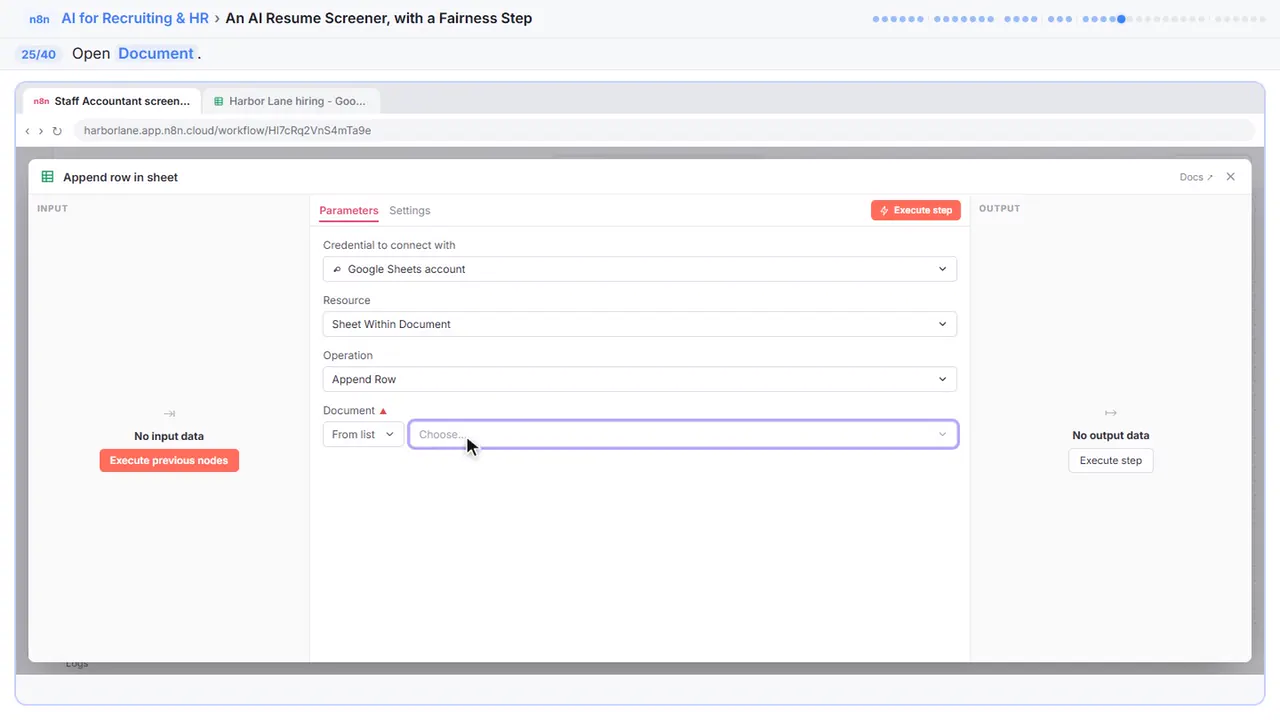Image resolution: width=1280 pixels, height=720 pixels.
Task: Click the Credential to connect with label
Action: click(389, 245)
